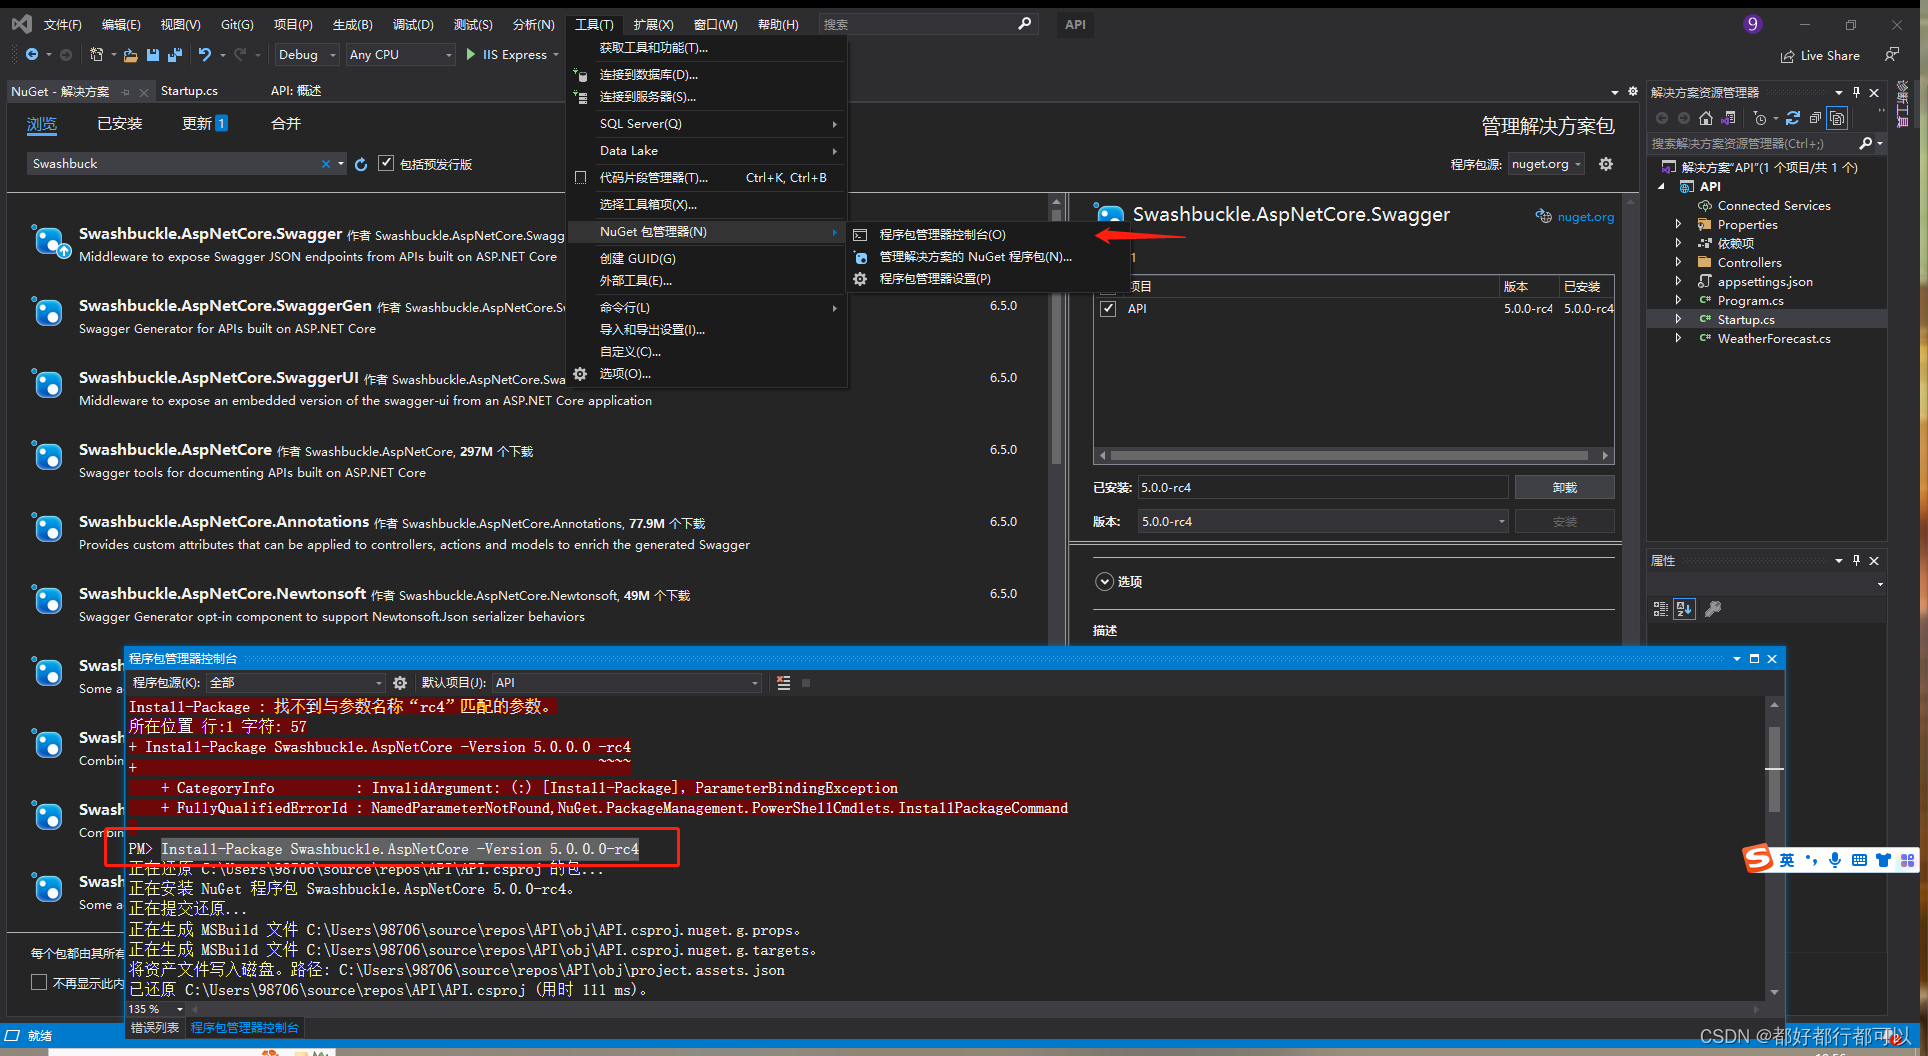The image size is (1928, 1056).
Task: Open the Debug configuration dropdown
Action: (x=307, y=55)
